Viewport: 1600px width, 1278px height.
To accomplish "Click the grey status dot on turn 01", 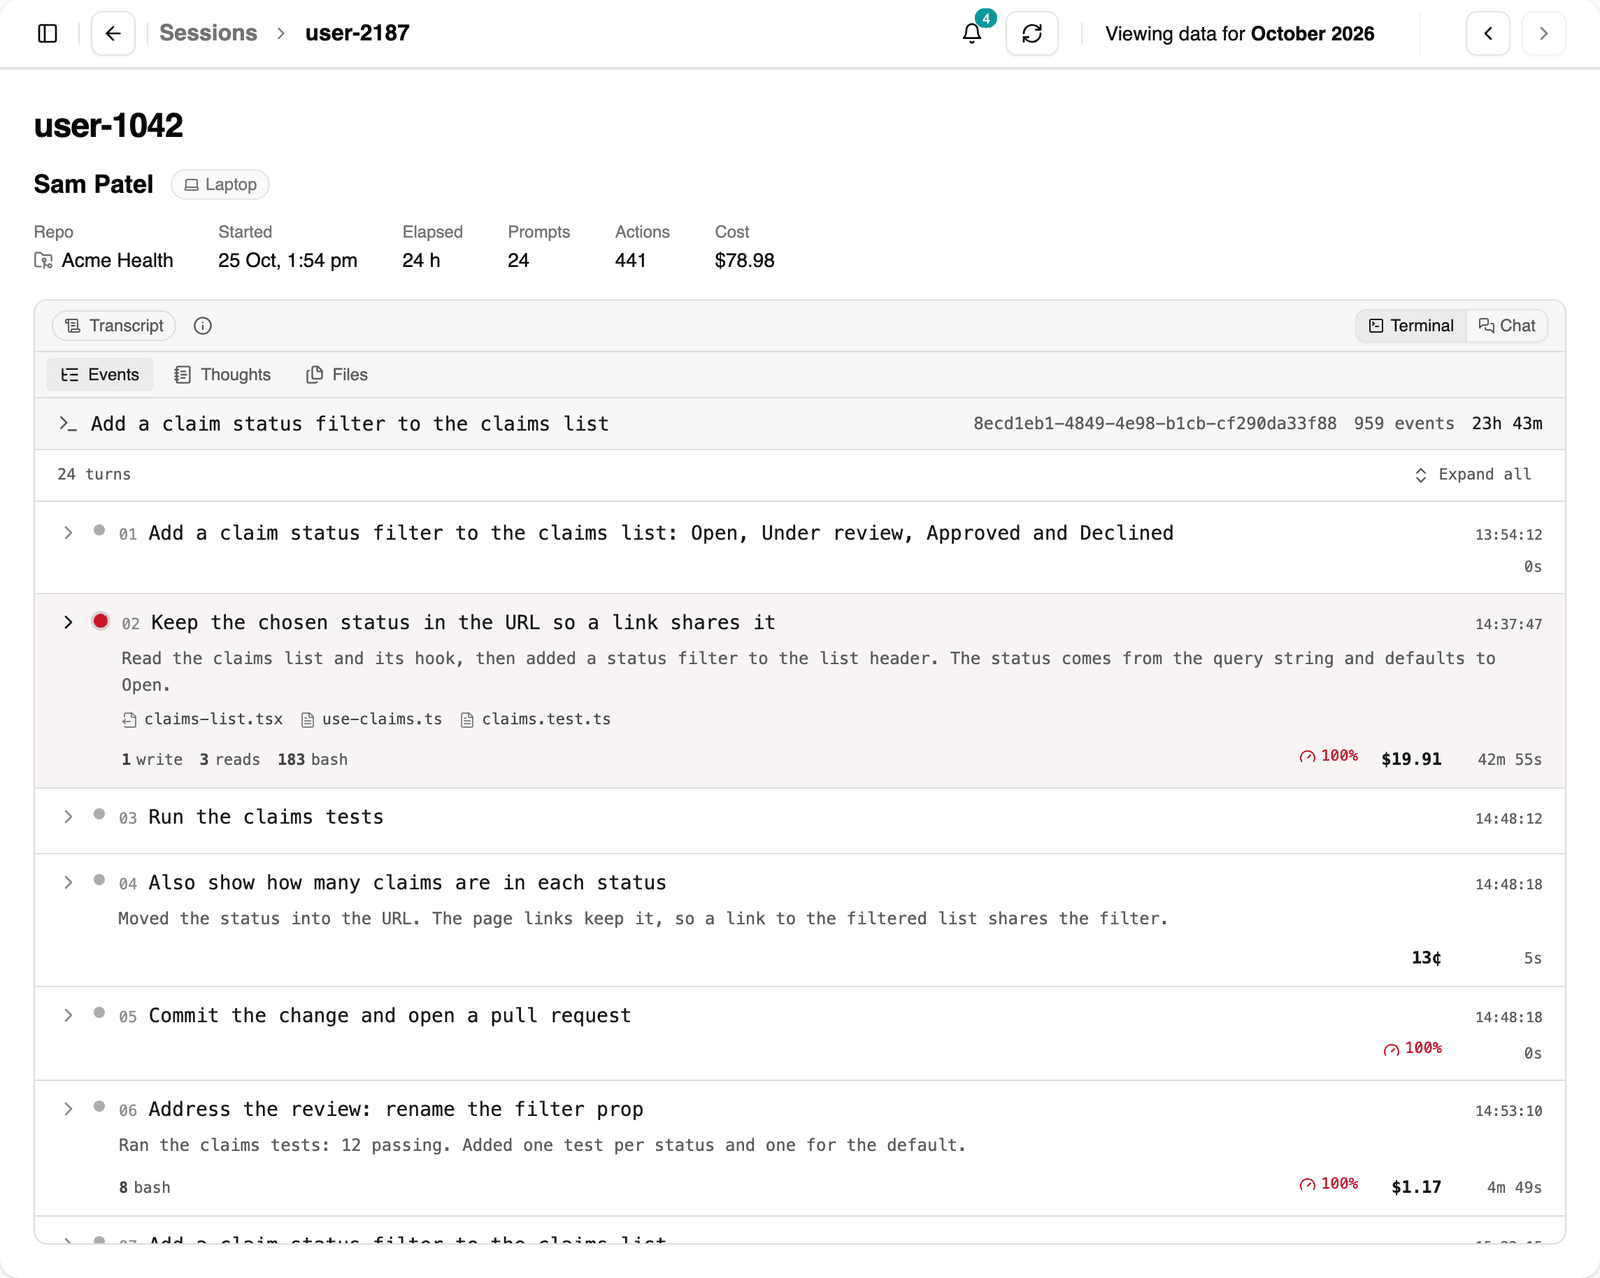I will click(x=99, y=531).
